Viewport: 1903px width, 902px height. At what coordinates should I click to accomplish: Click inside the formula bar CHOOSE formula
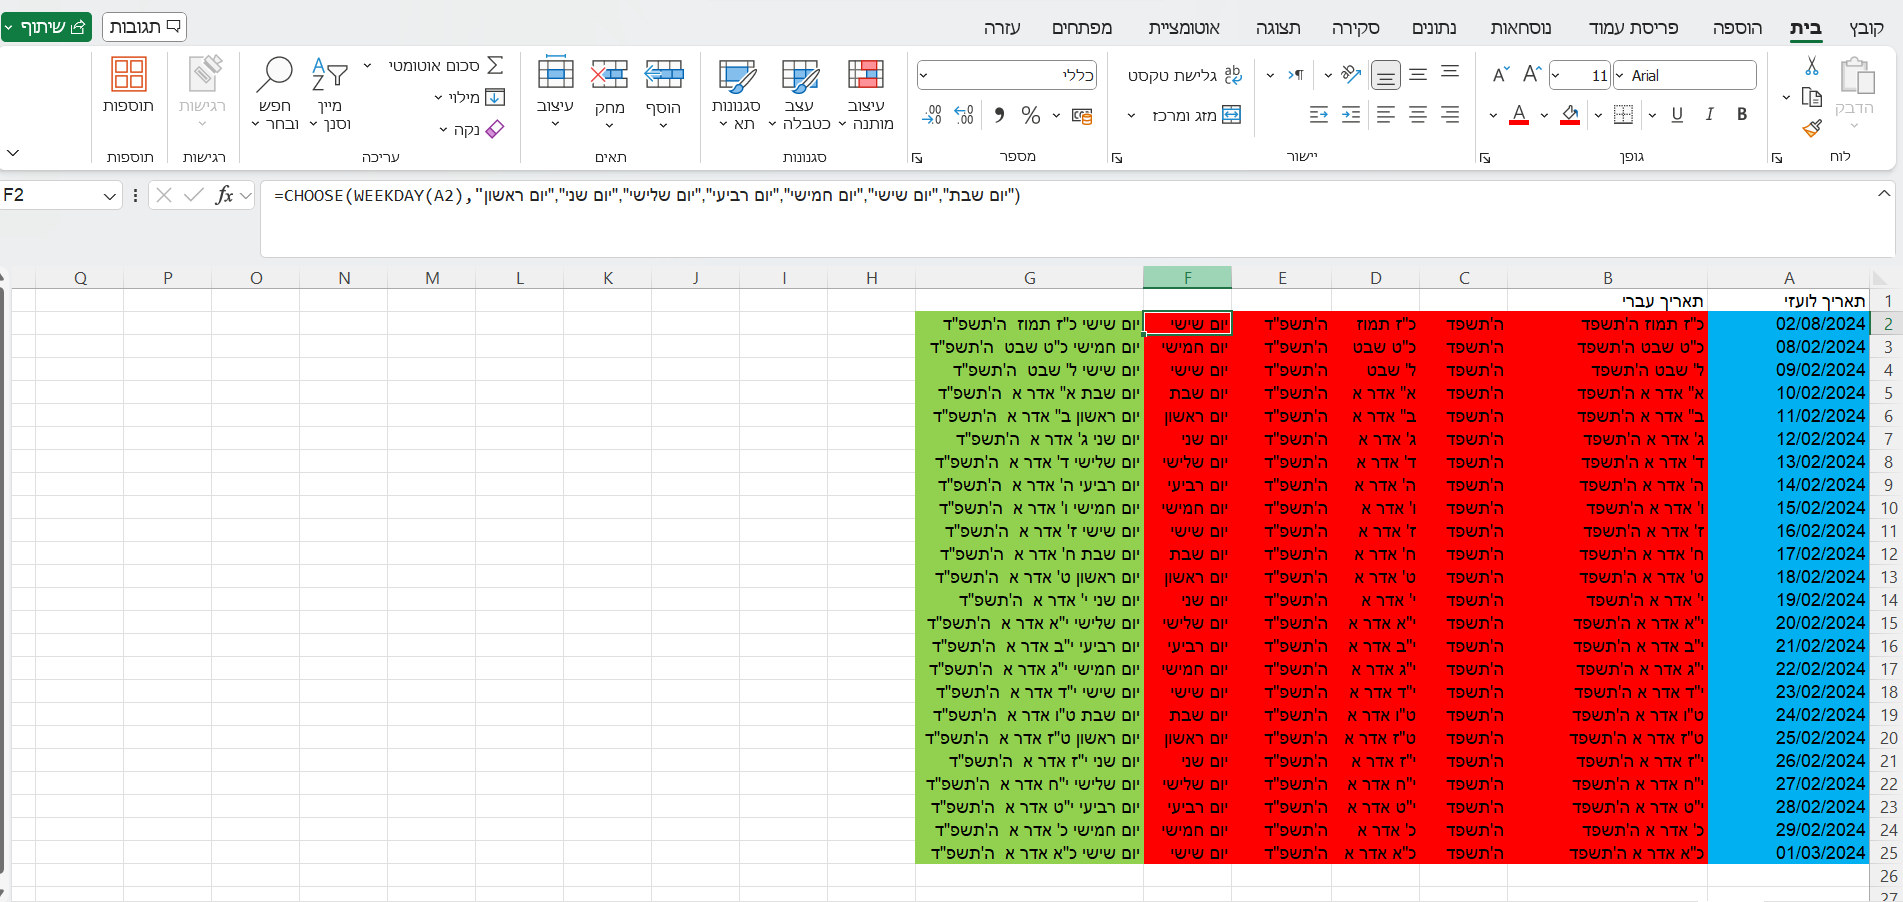click(x=646, y=196)
